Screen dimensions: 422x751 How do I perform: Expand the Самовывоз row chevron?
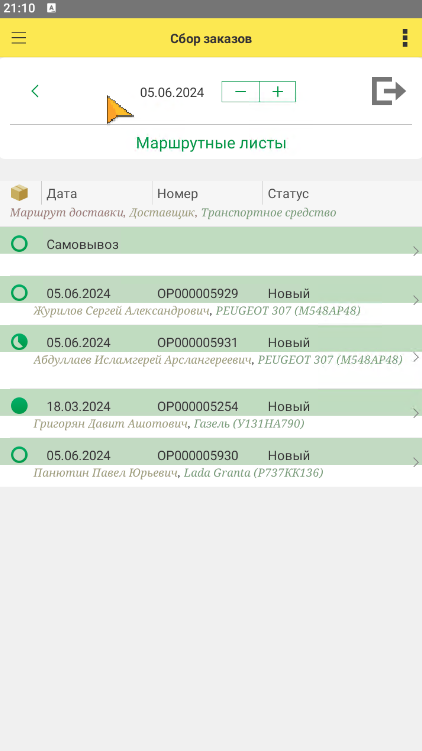coord(416,251)
